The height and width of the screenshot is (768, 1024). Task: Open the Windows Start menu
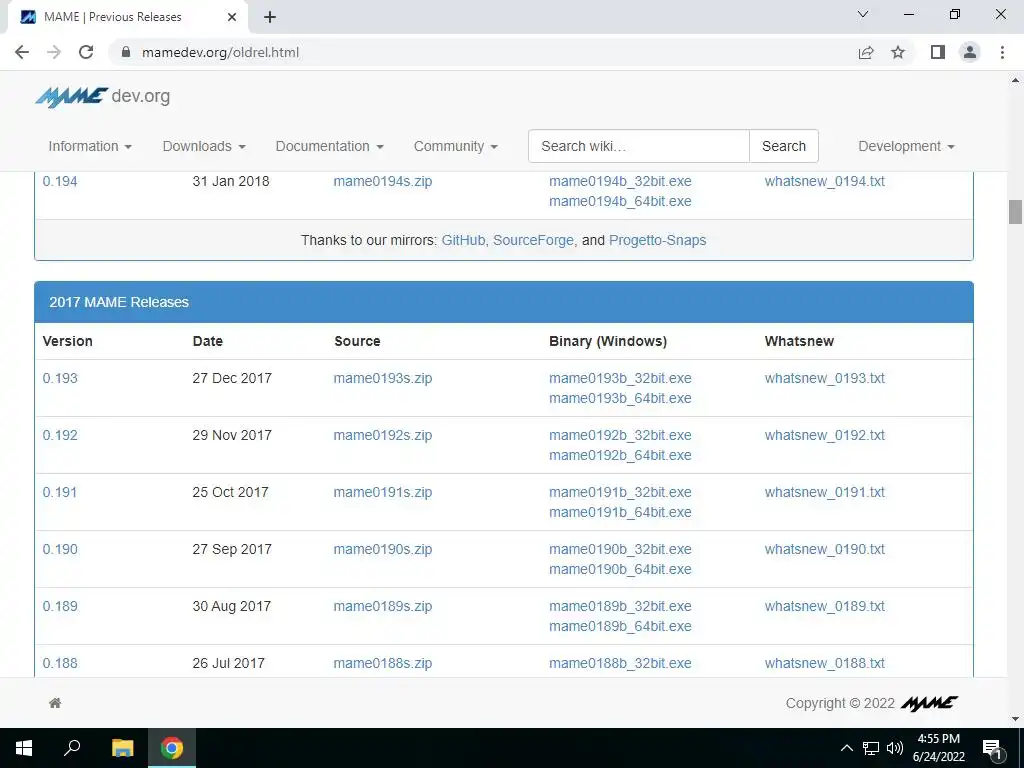point(24,748)
